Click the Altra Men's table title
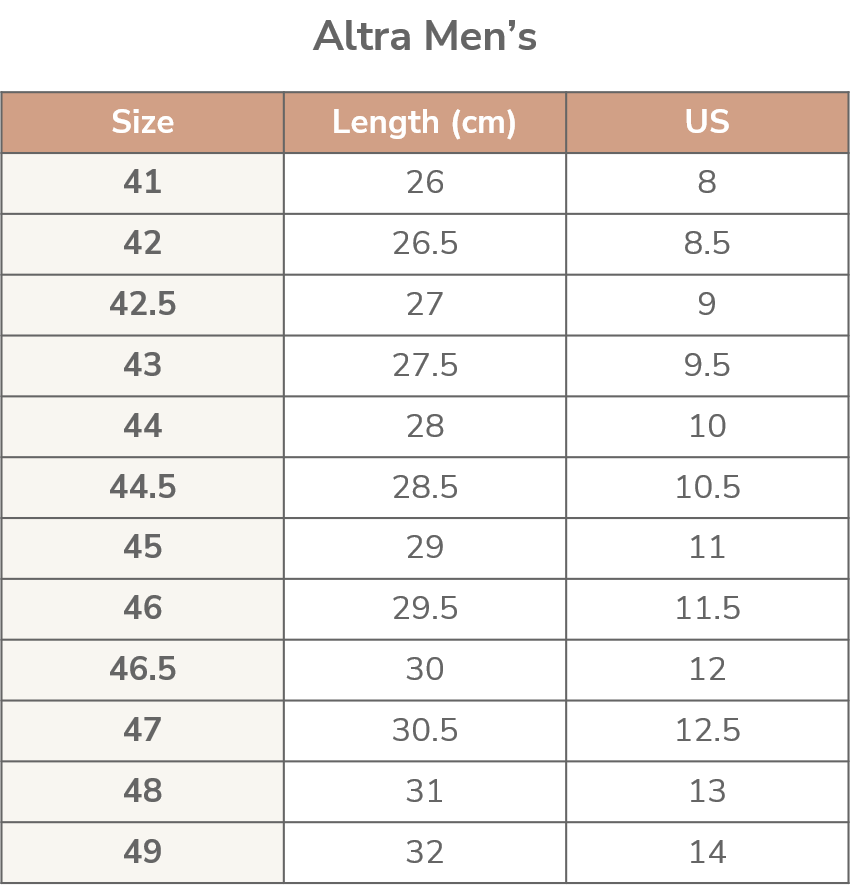The height and width of the screenshot is (893, 851). click(x=425, y=38)
